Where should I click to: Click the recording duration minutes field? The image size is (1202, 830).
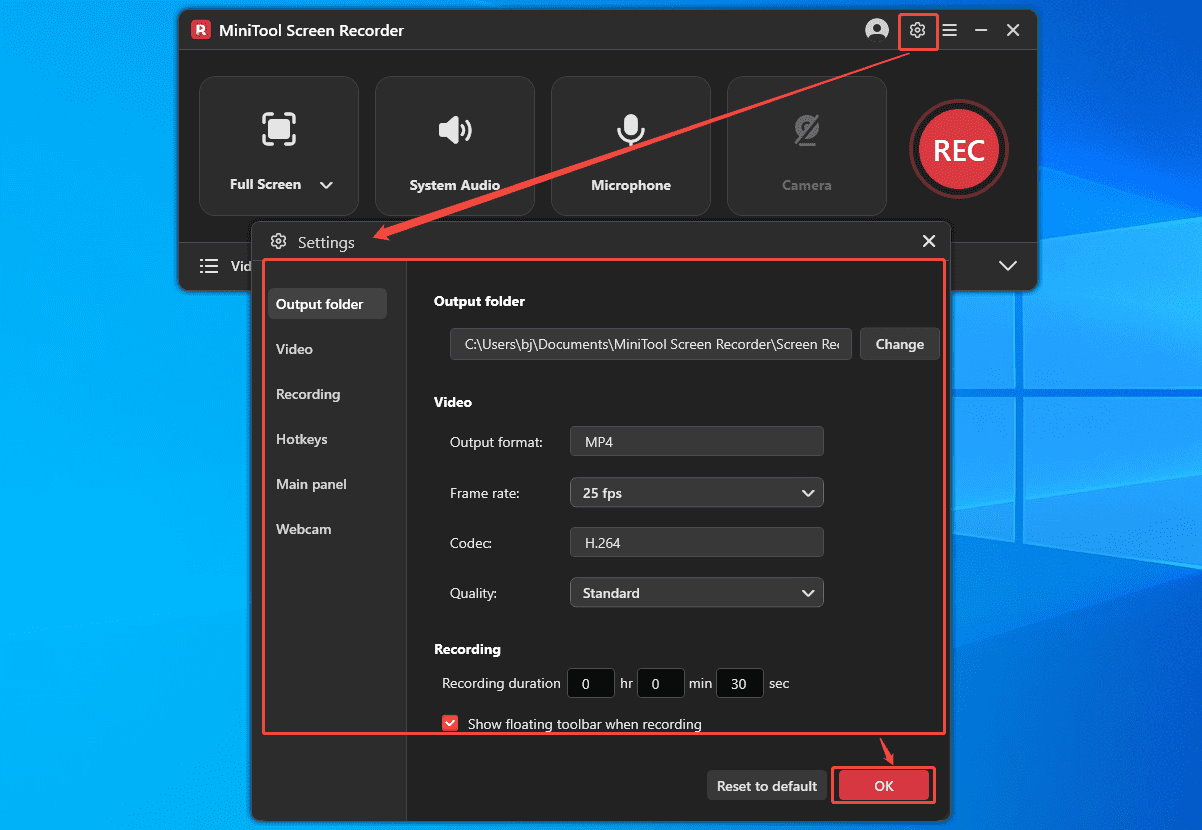[661, 684]
